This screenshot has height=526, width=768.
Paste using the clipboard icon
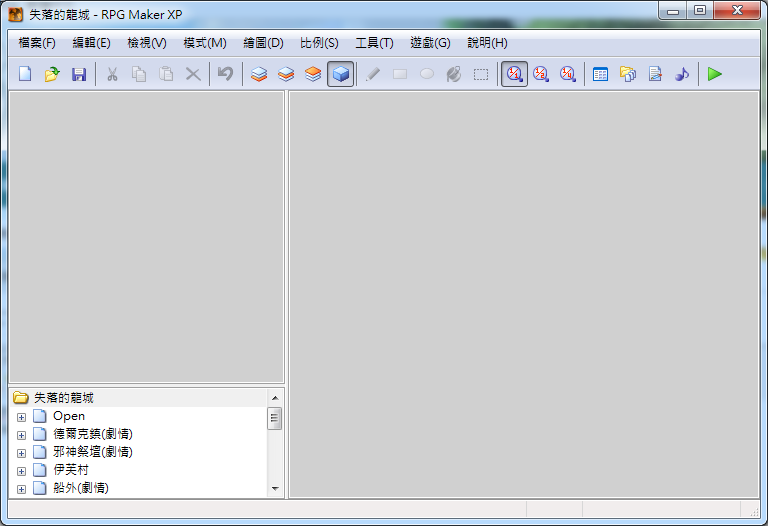coord(166,74)
